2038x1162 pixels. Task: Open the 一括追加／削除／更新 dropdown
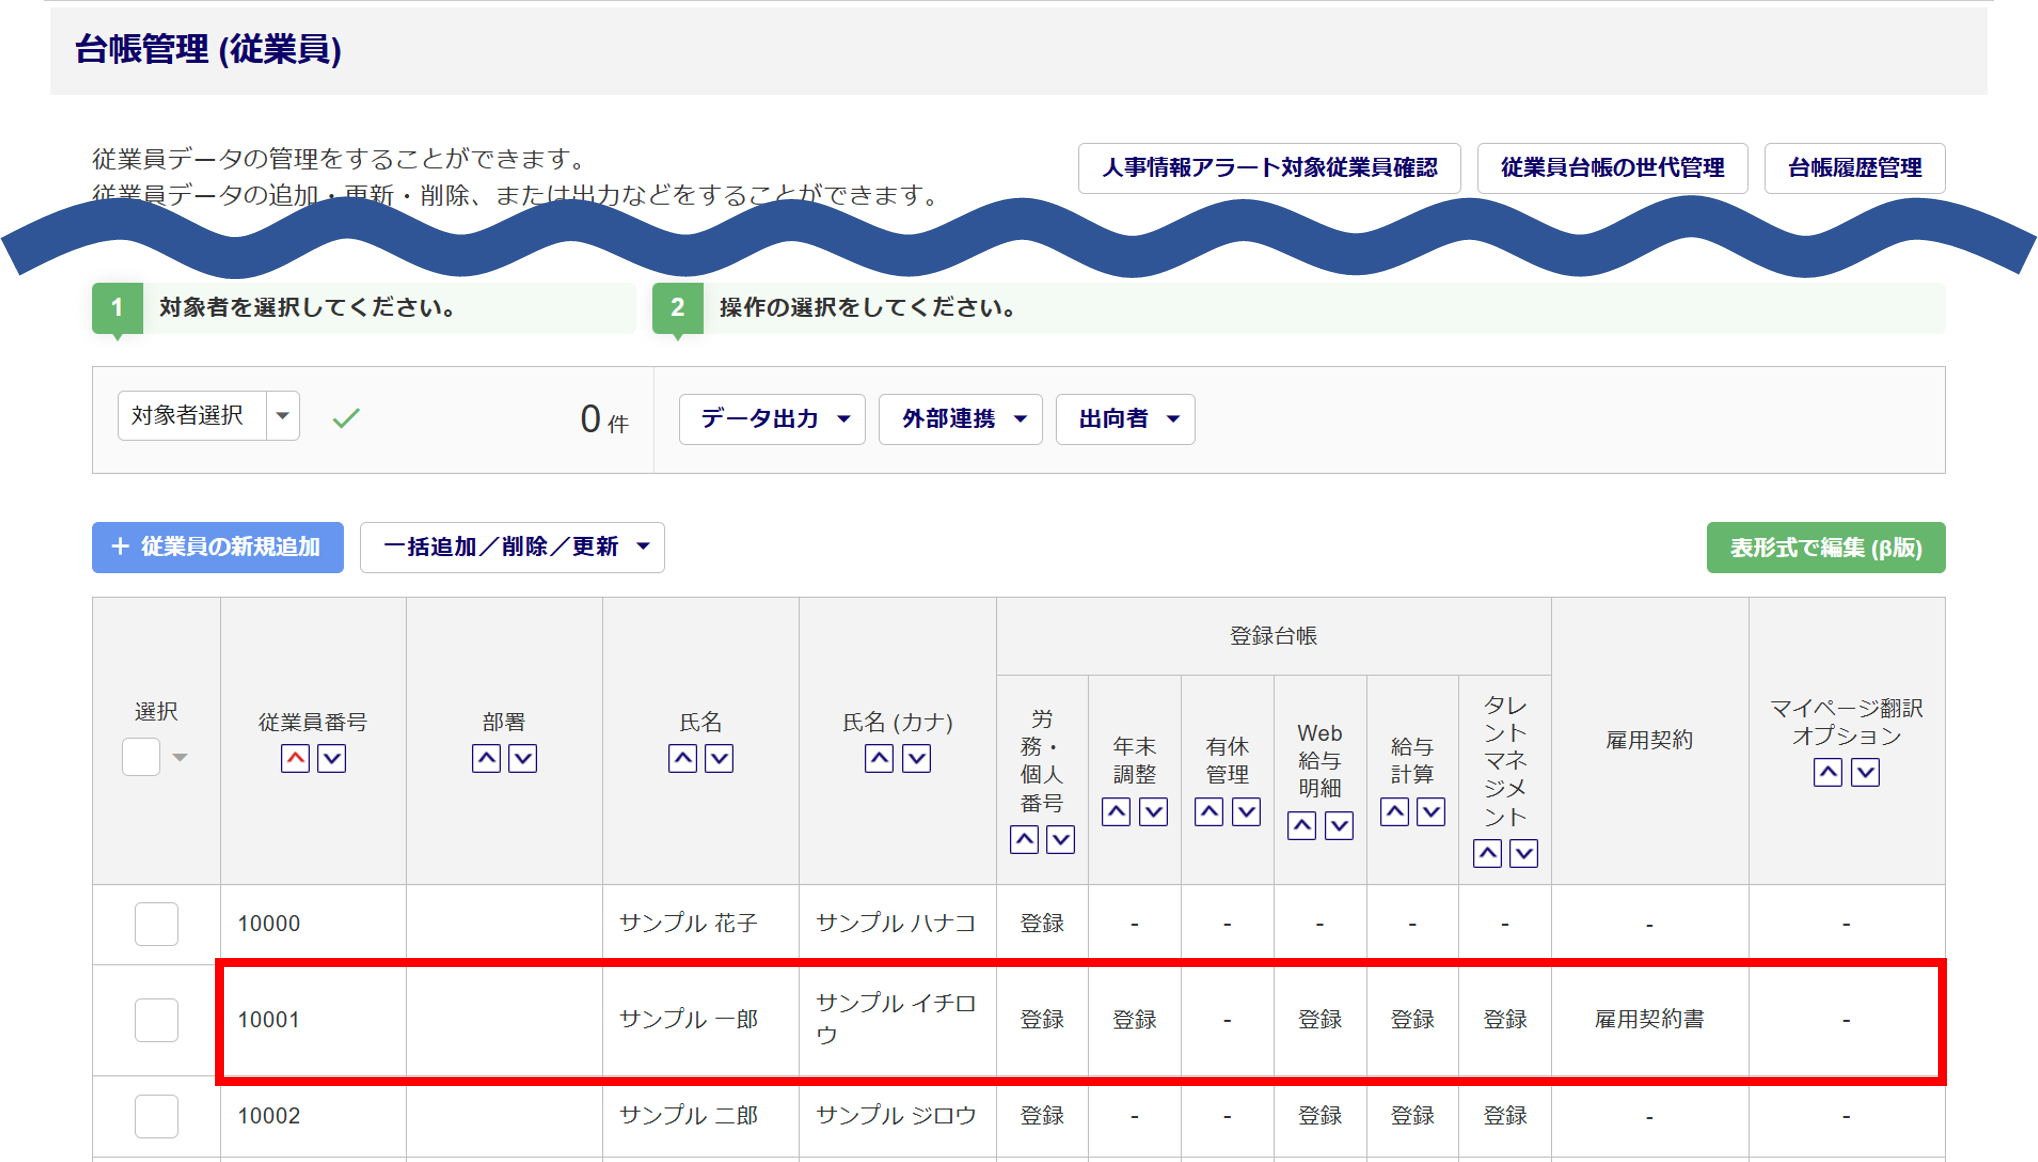coord(512,547)
